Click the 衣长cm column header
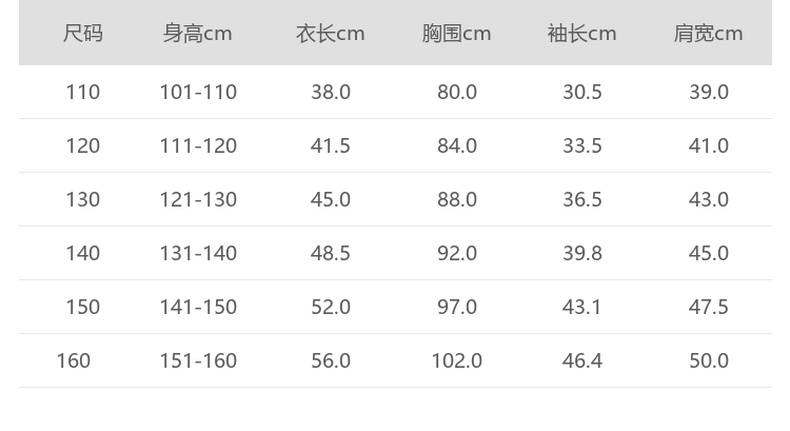 click(330, 33)
